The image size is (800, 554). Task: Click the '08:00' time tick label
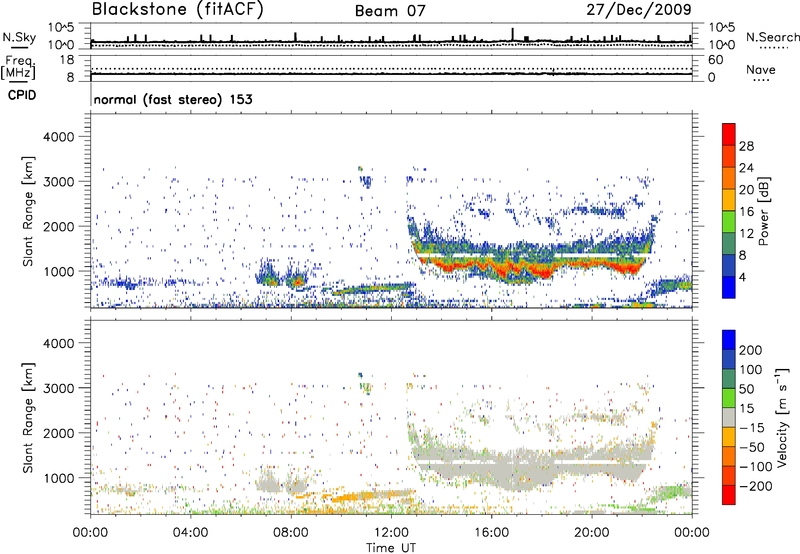[291, 533]
